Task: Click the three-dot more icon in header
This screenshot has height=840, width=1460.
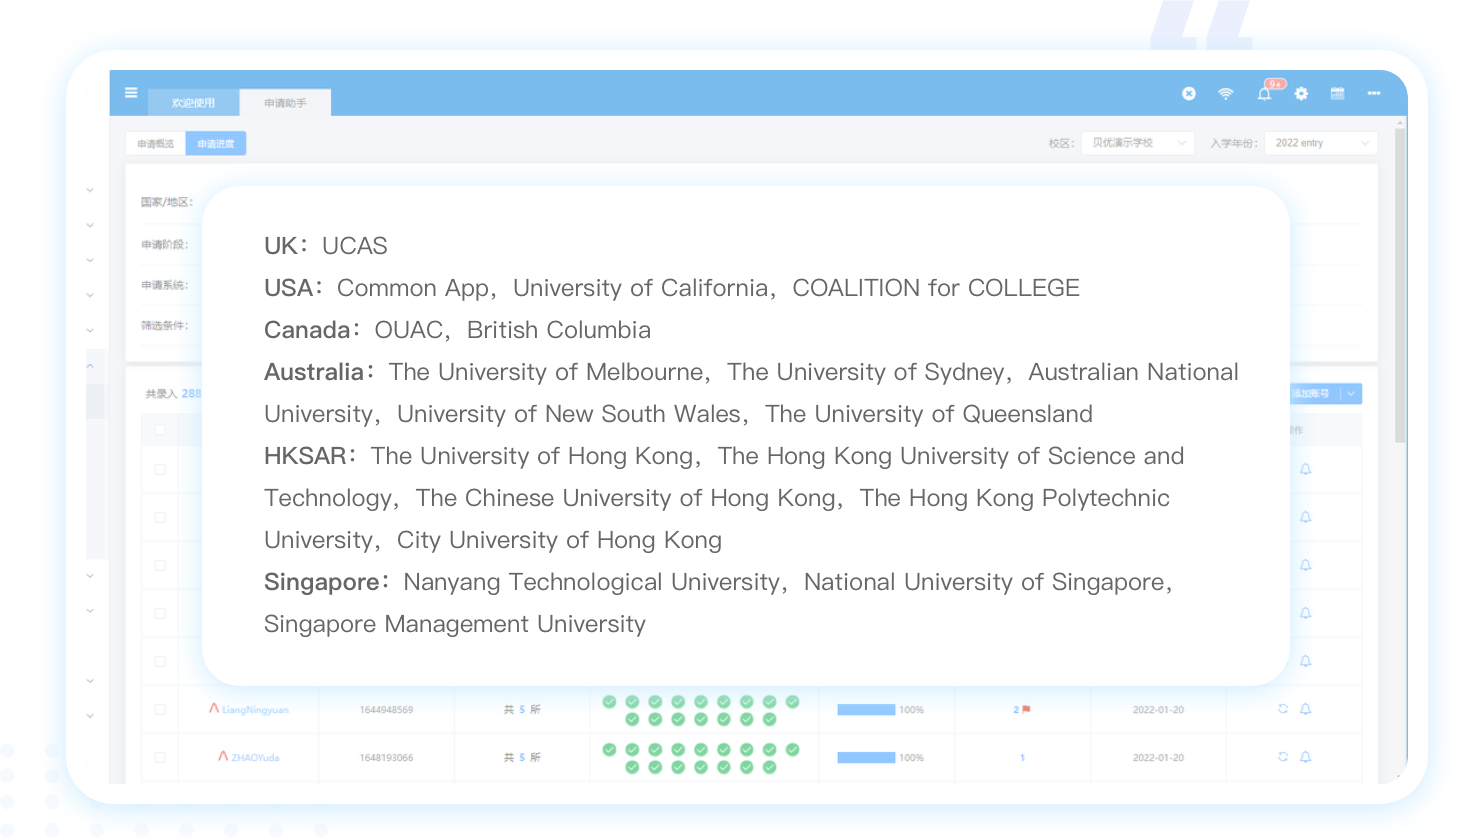Action: coord(1374,93)
